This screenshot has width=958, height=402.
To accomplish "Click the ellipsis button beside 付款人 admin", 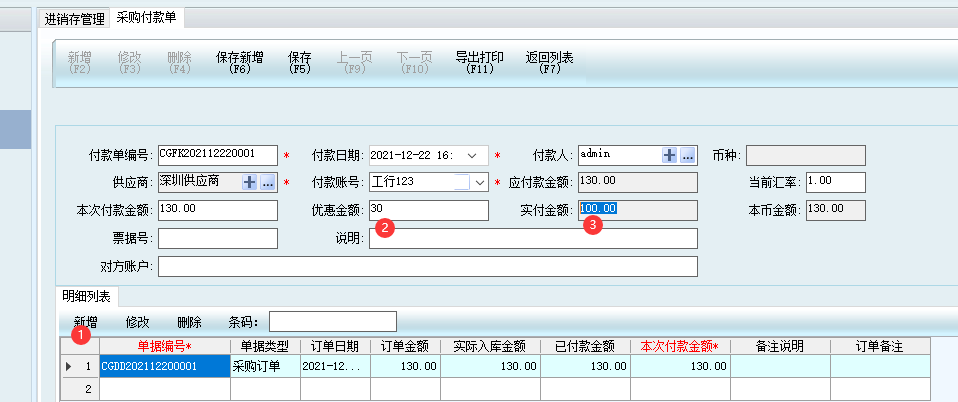I will click(x=687, y=155).
